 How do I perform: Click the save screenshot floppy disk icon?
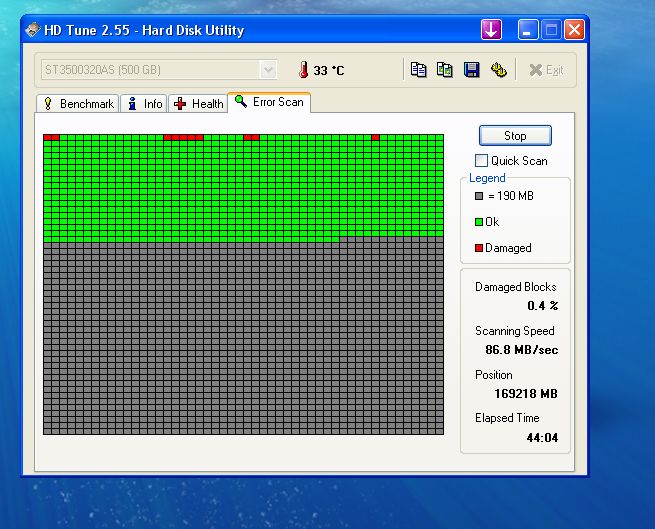(x=471, y=70)
